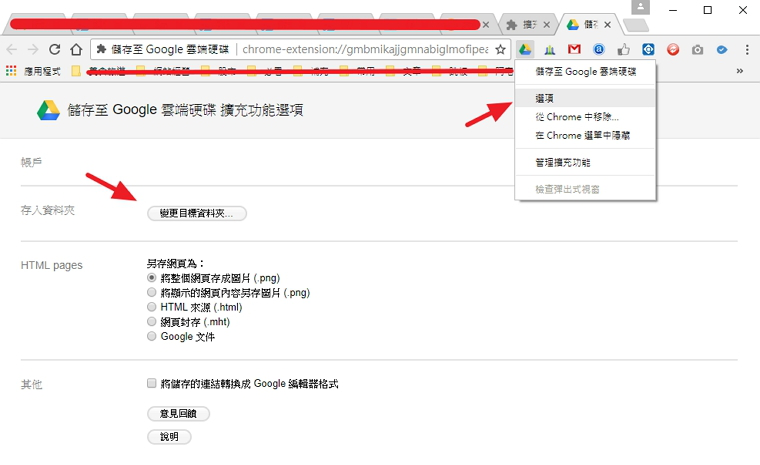Click the Save to Google Drive extension icon
This screenshot has height=465, width=760.
(525, 49)
